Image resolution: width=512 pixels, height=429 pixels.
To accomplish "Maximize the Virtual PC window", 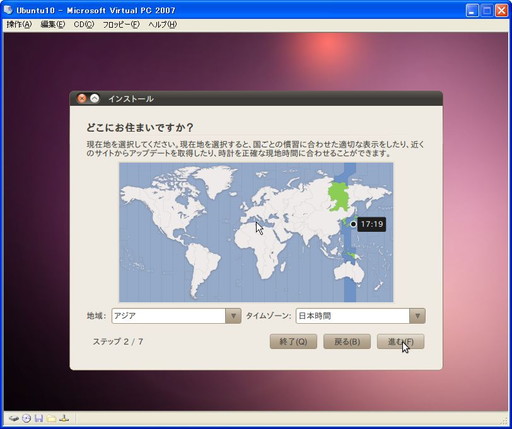I will (487, 11).
